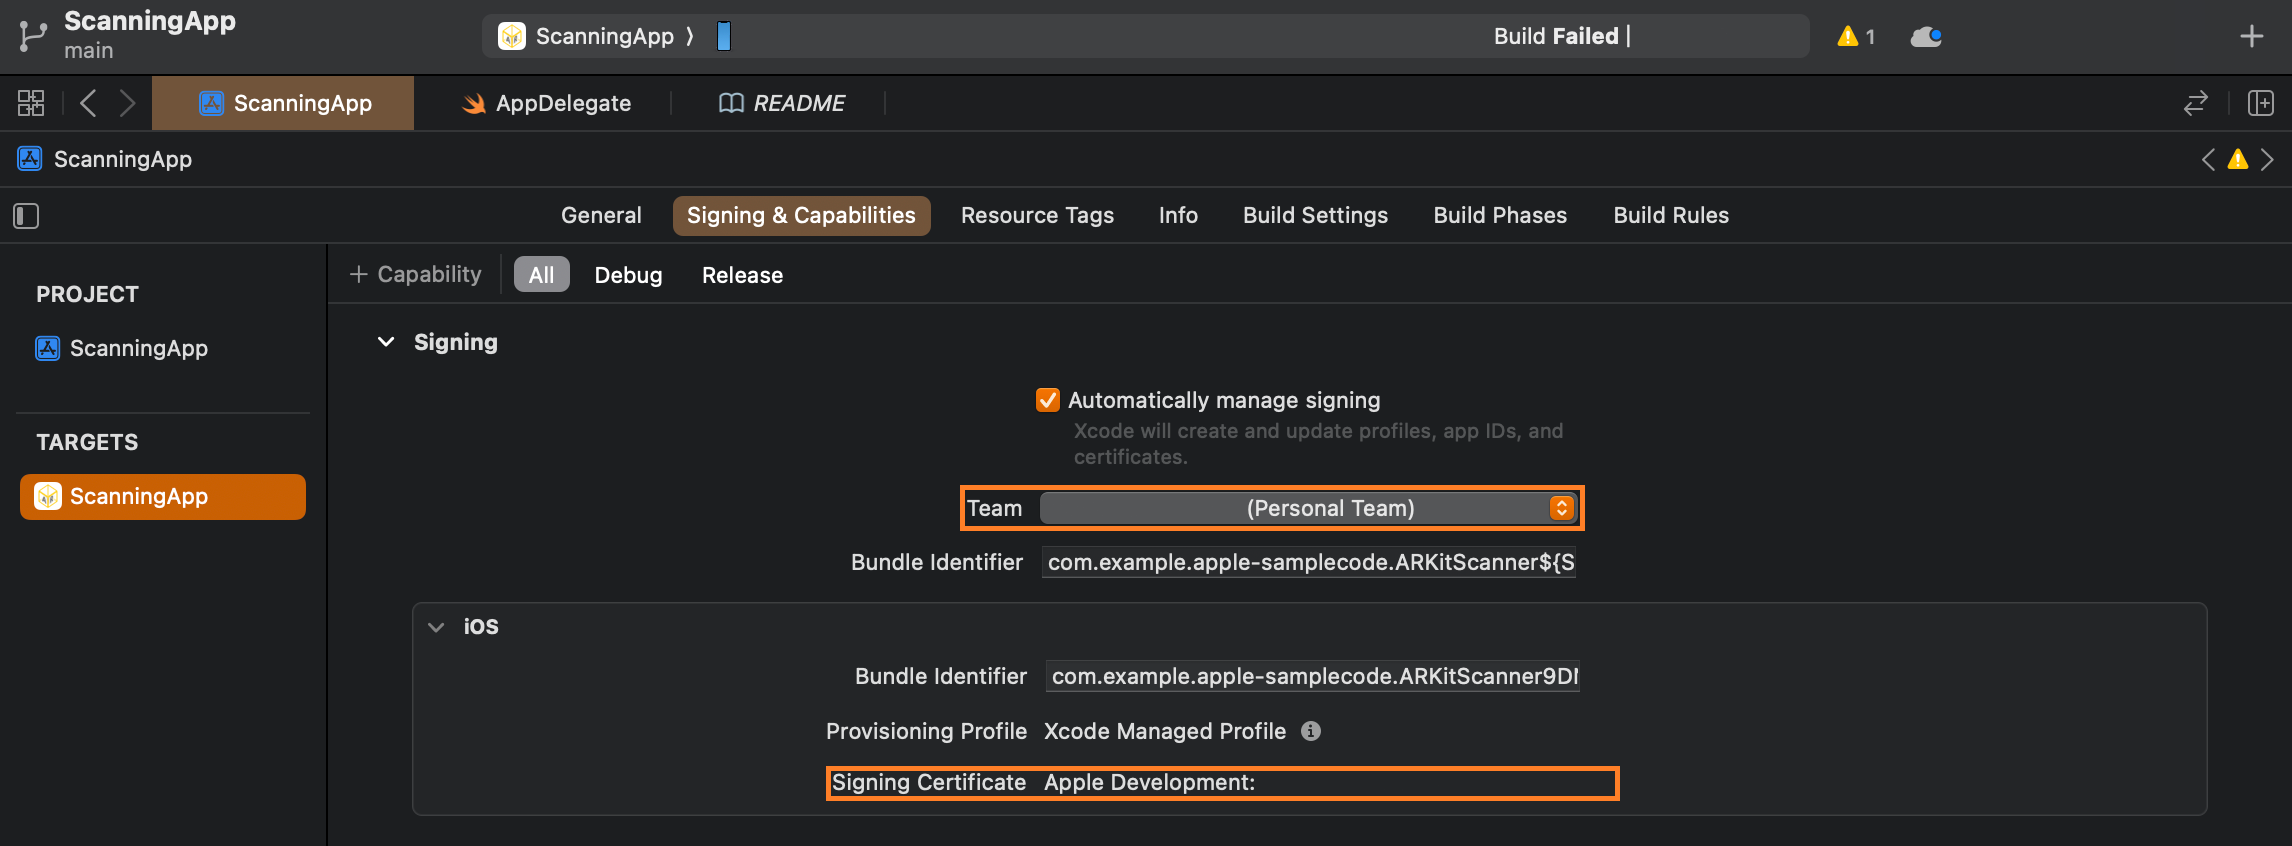Viewport: 2292px width, 846px height.
Task: Switch to the Build Settings tab
Action: (1314, 215)
